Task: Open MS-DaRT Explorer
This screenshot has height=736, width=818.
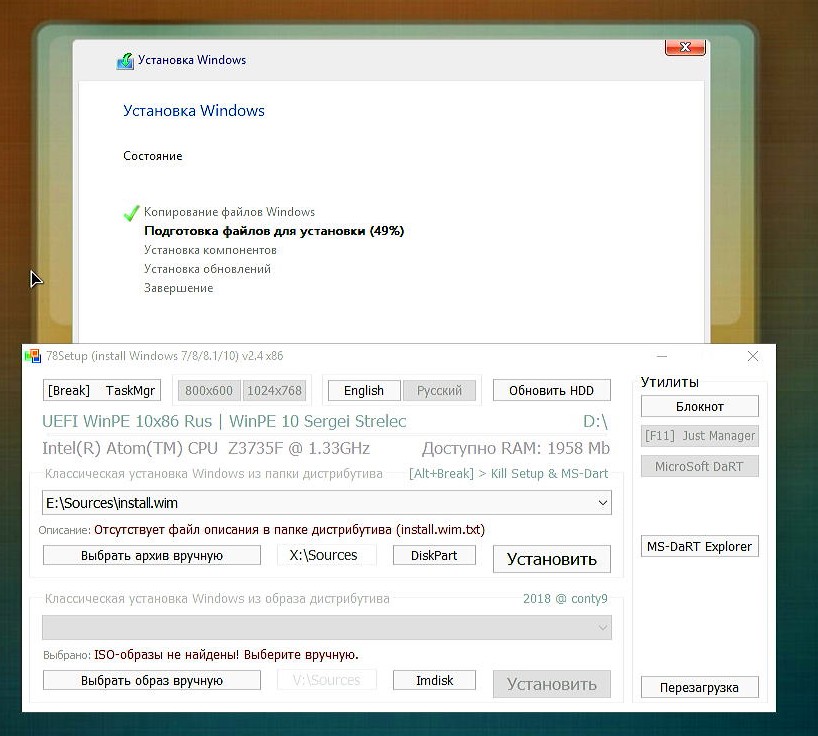Action: click(700, 546)
